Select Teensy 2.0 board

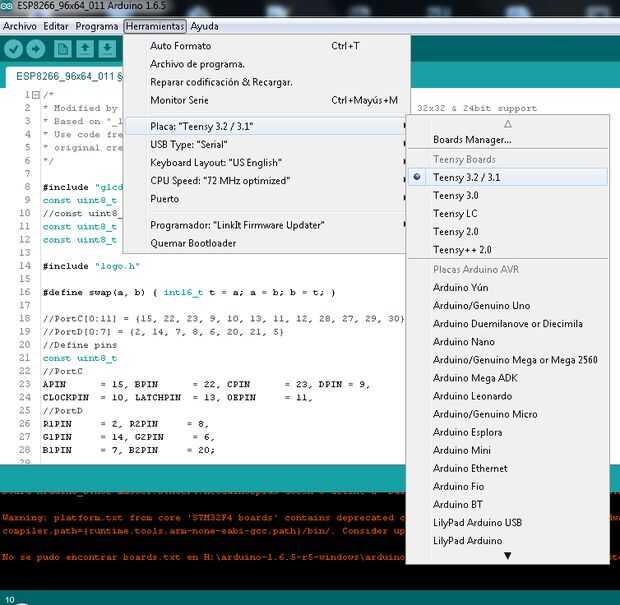(508, 232)
